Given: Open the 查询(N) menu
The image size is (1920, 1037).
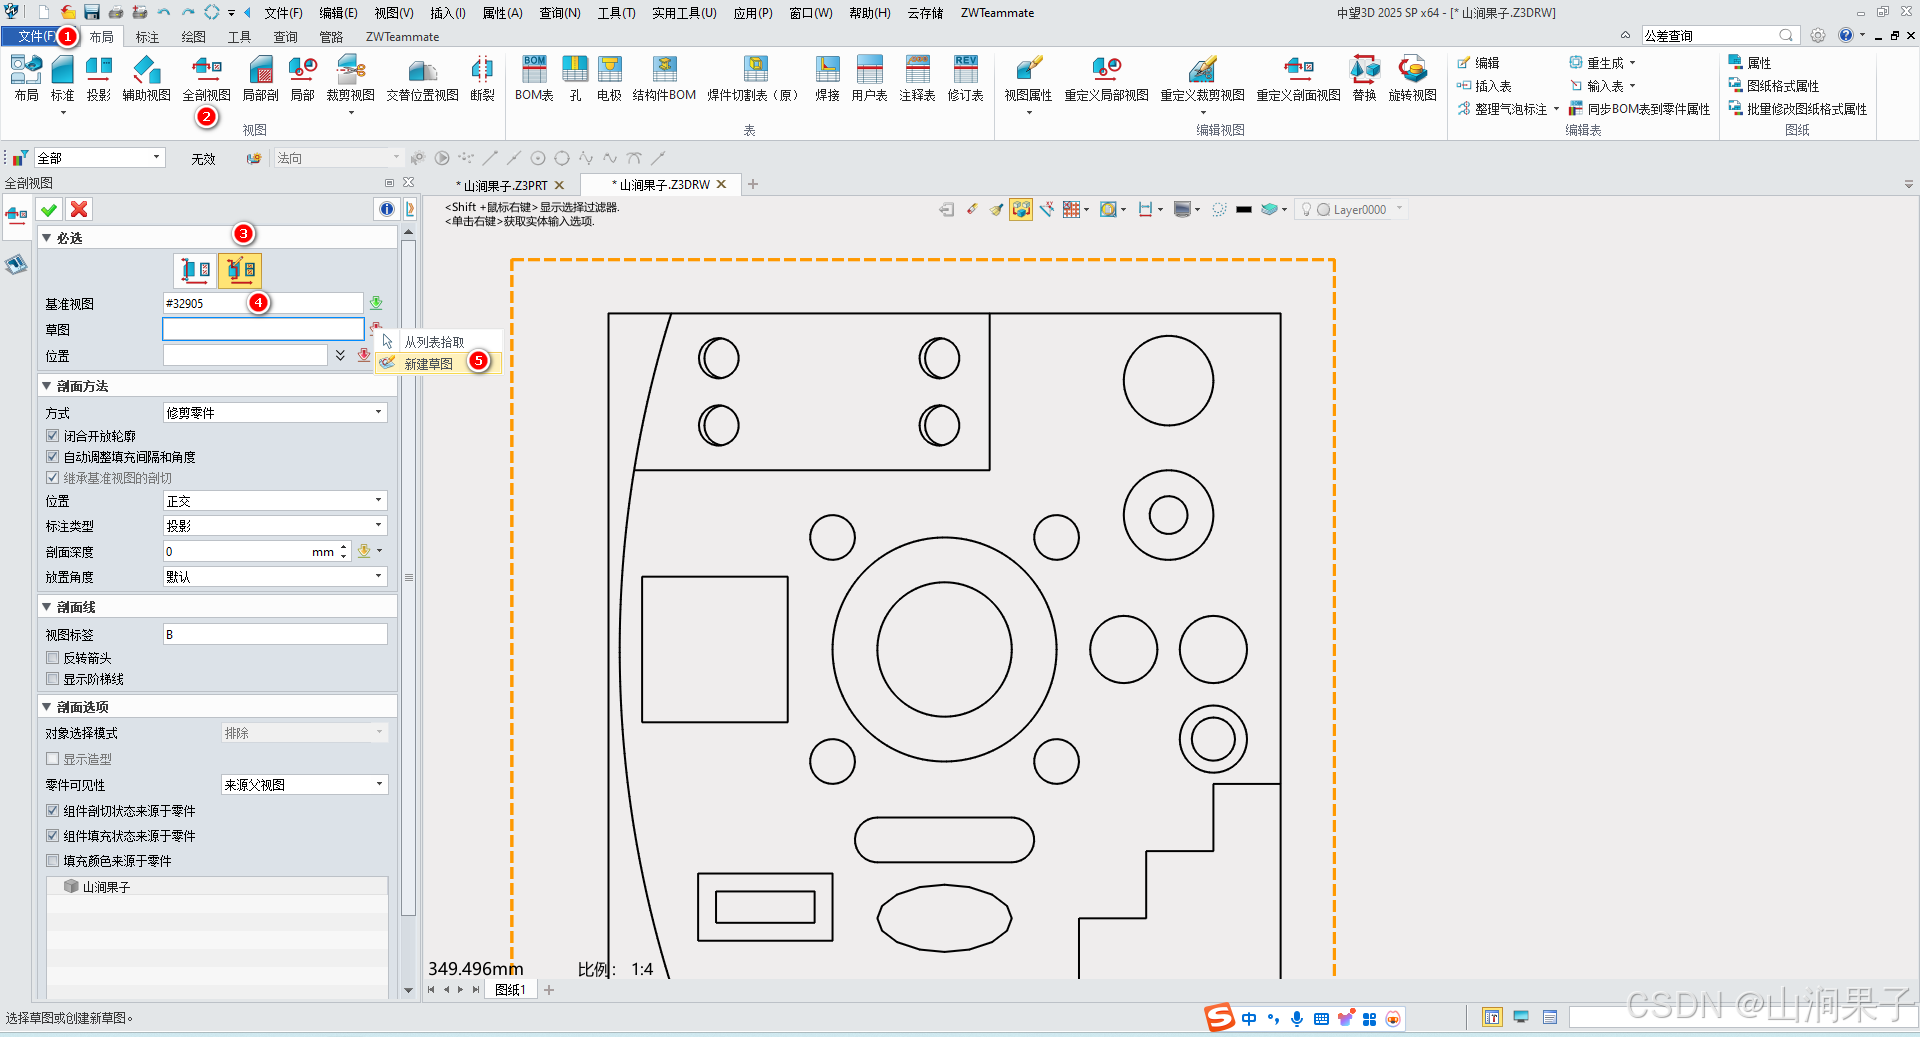Looking at the screenshot, I should tap(560, 13).
